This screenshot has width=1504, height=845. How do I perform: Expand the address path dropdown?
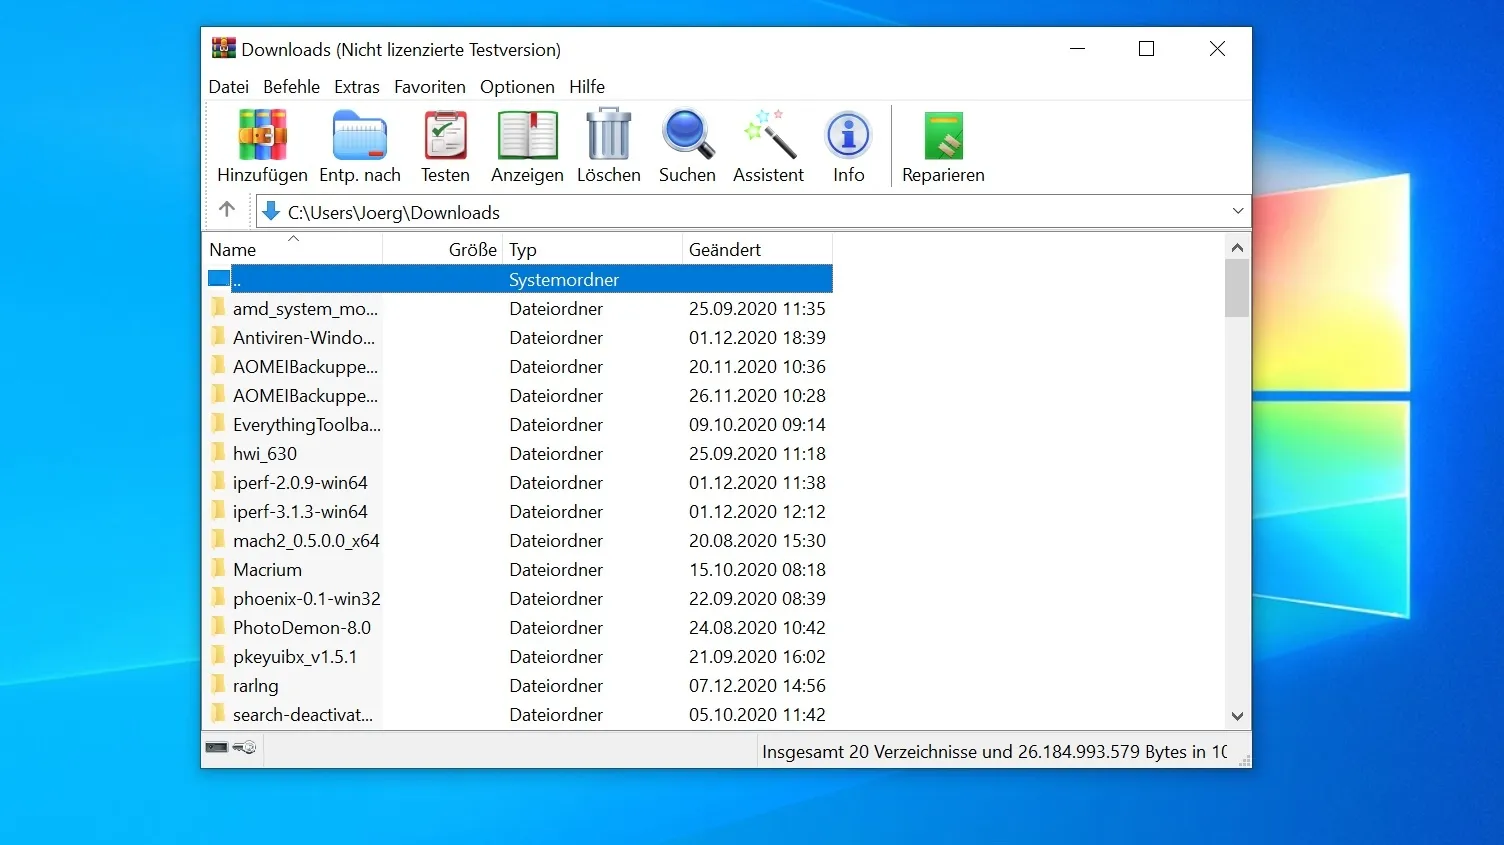[x=1238, y=211]
